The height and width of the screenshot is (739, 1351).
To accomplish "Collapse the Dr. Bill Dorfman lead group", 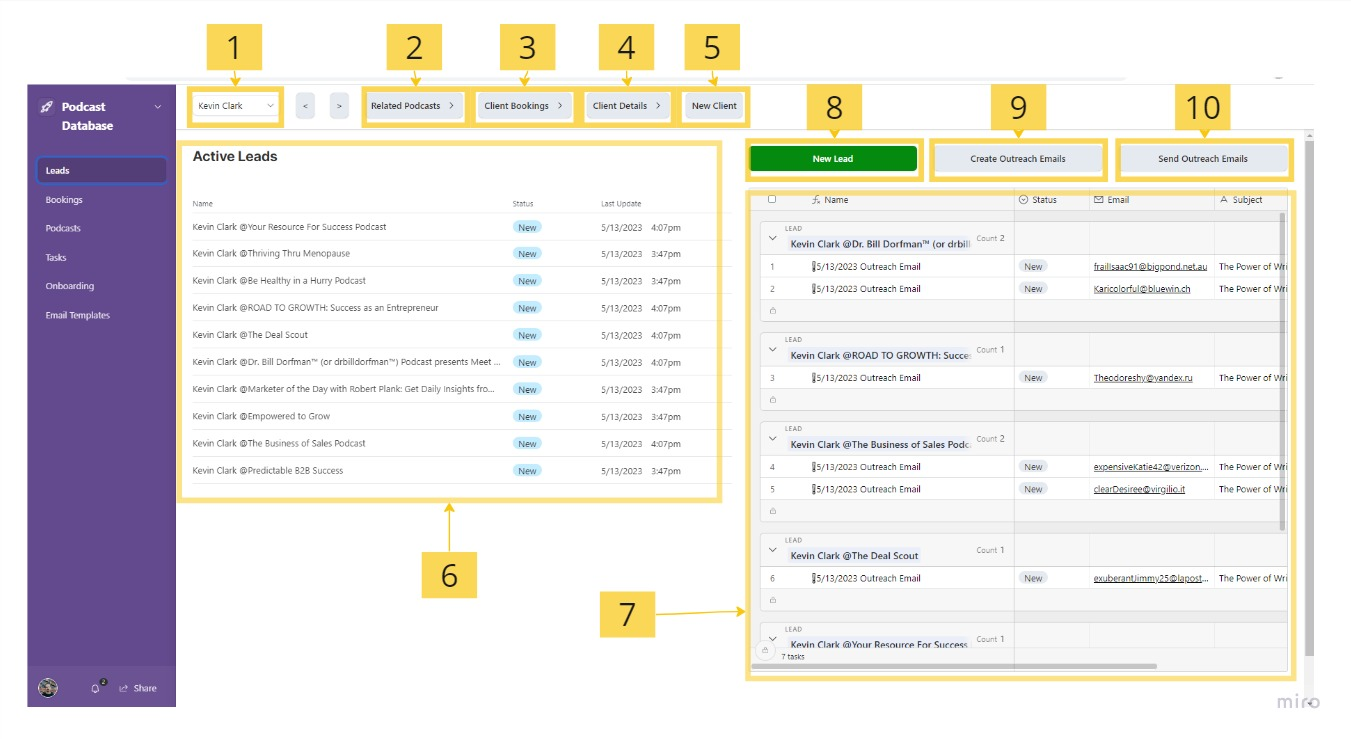I will coord(769,239).
